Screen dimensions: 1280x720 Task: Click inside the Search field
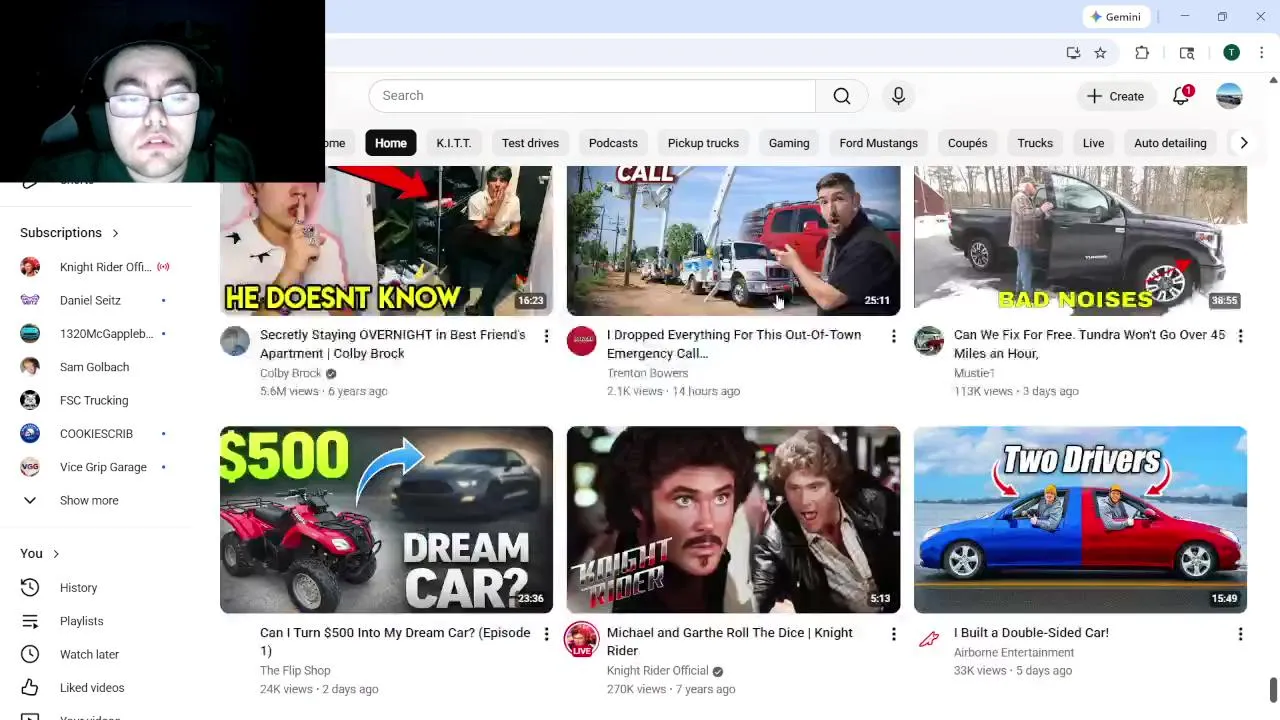592,96
